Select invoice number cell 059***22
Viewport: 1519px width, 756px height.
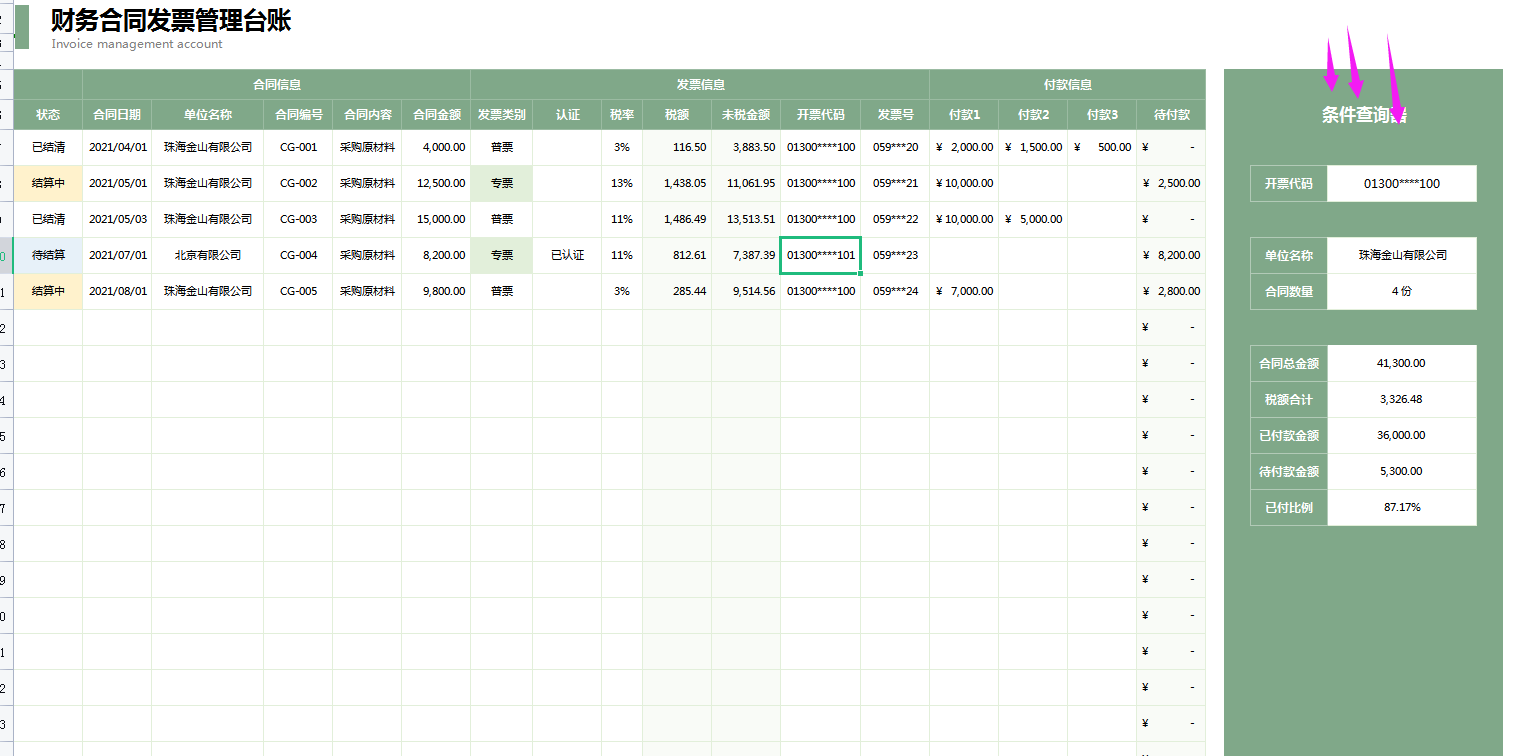pos(895,219)
